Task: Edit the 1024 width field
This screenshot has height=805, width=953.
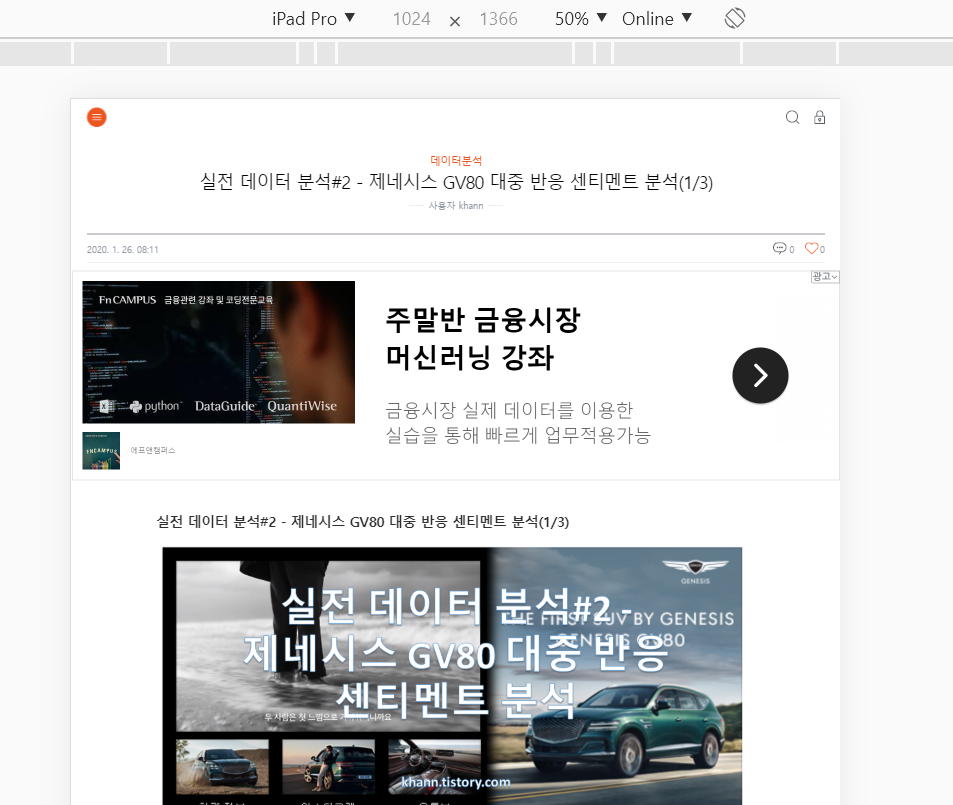Action: [x=411, y=19]
